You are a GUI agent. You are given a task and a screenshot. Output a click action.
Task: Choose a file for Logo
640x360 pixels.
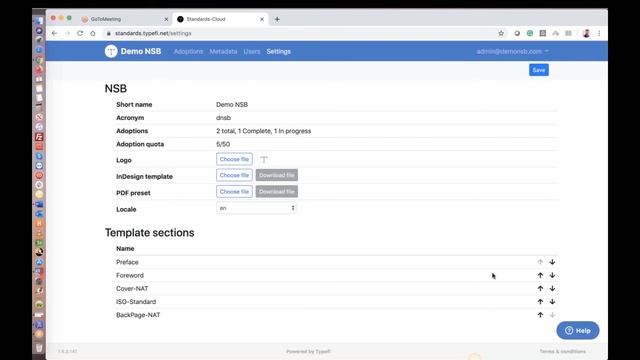(x=234, y=159)
